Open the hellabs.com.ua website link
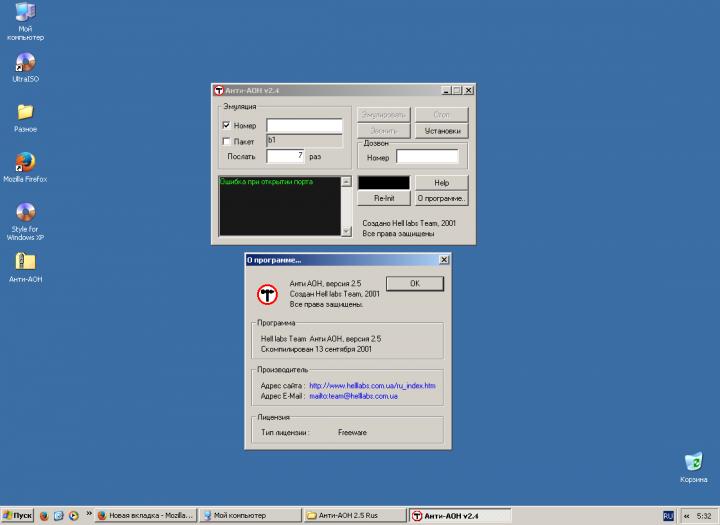 tap(372, 385)
